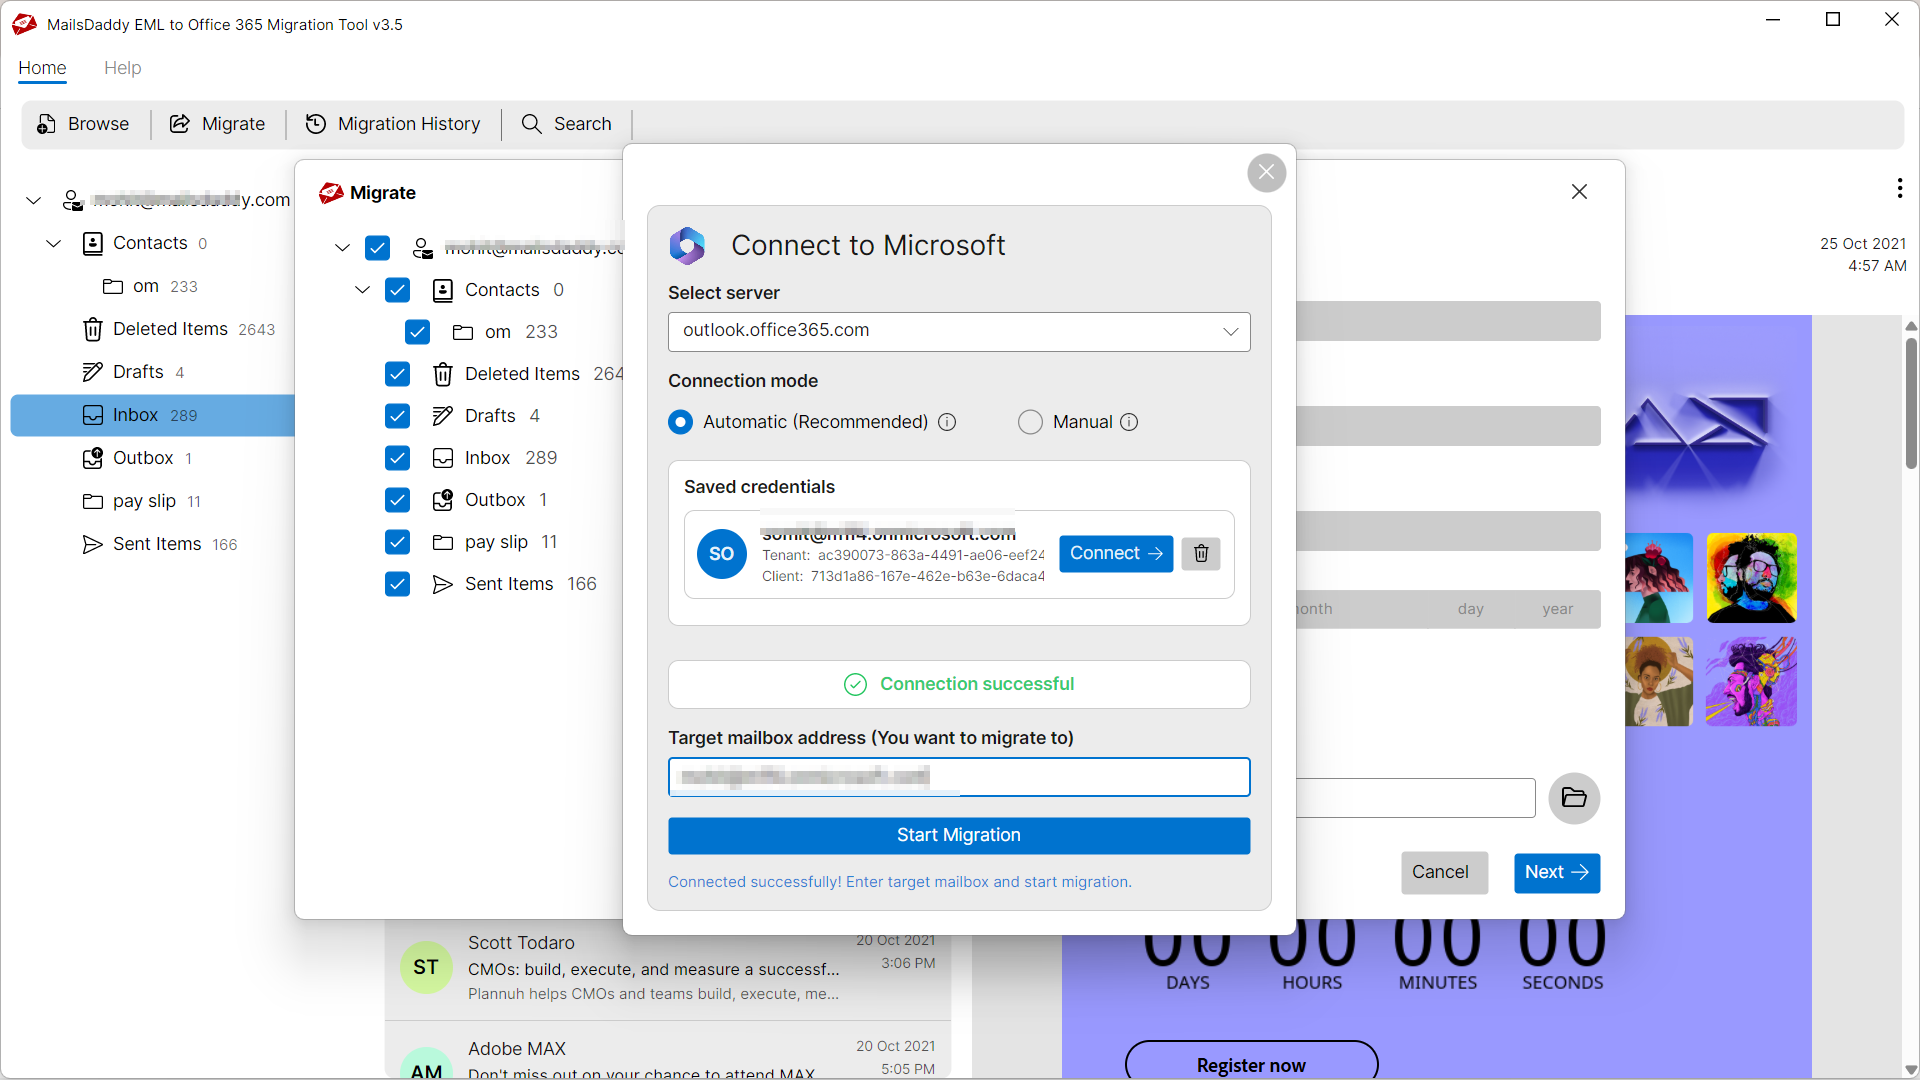
Task: Click the Search magnifier icon
Action: tap(531, 124)
